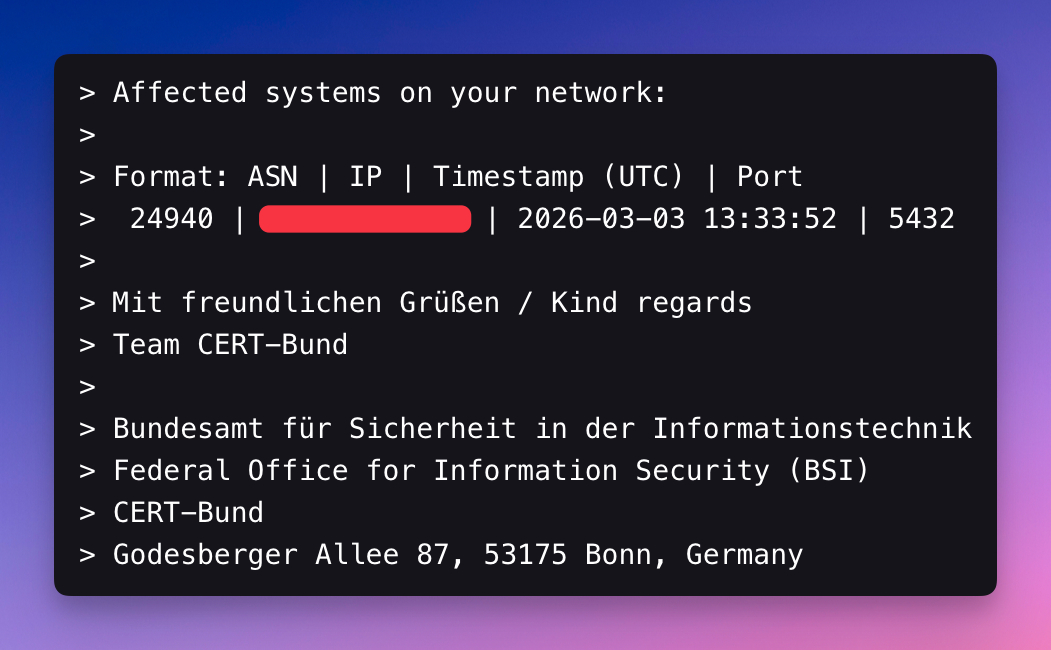Image resolution: width=1051 pixels, height=650 pixels.
Task: Click the "Port" column header text
Action: tap(770, 177)
